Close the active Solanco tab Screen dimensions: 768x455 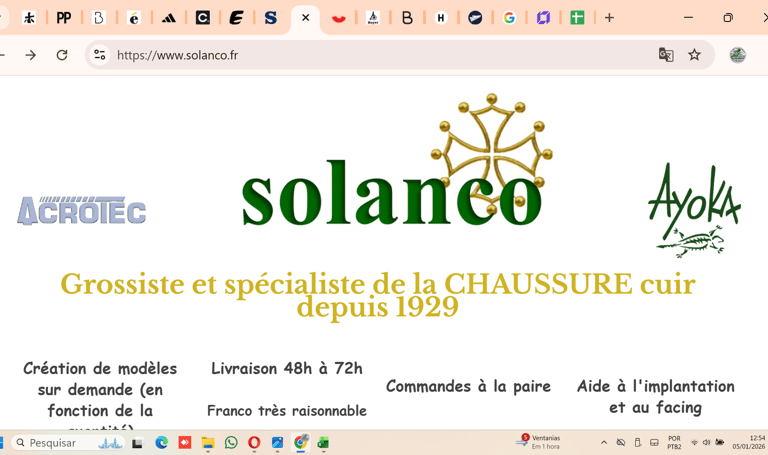(306, 18)
